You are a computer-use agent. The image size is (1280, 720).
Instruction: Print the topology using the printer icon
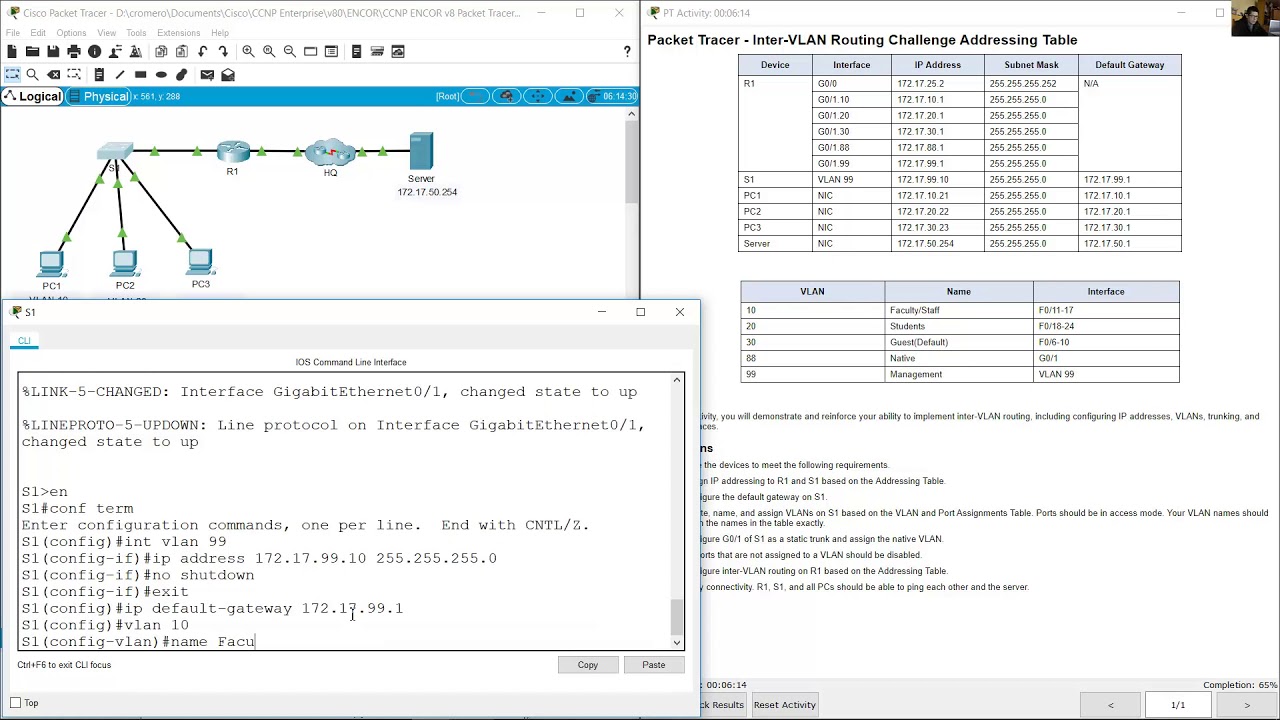[x=74, y=52]
